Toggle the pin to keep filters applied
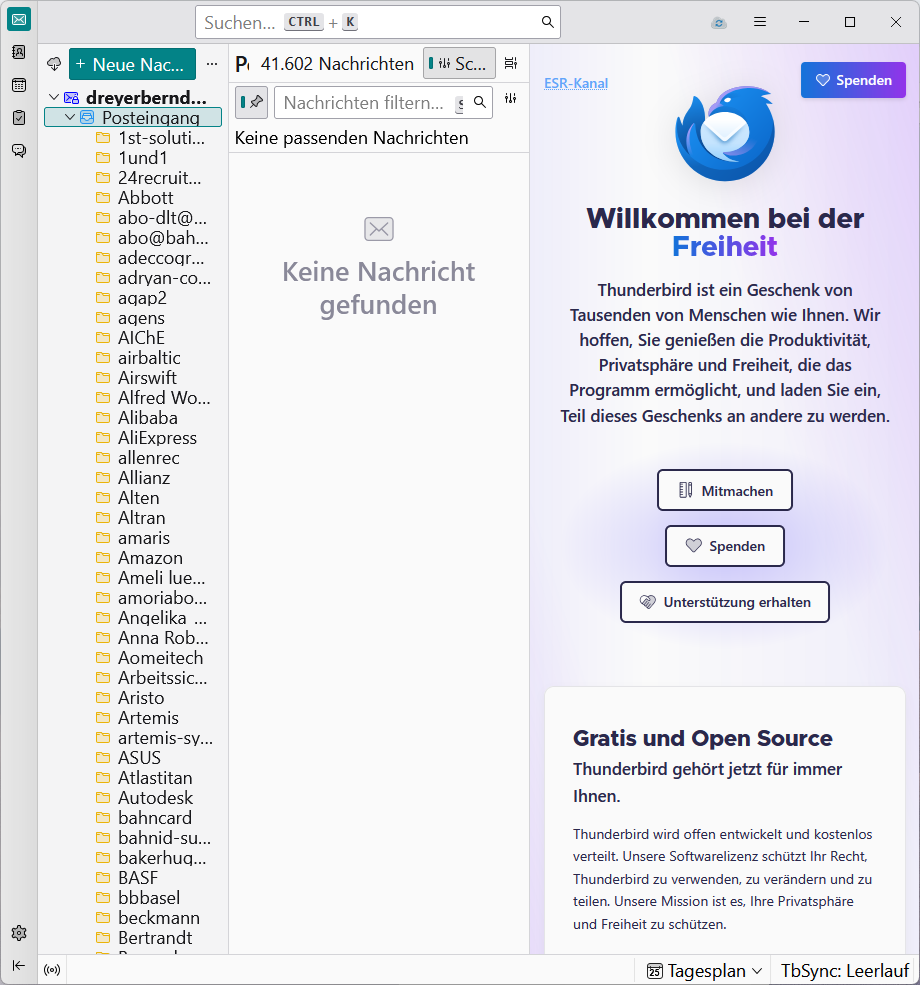 click(251, 102)
